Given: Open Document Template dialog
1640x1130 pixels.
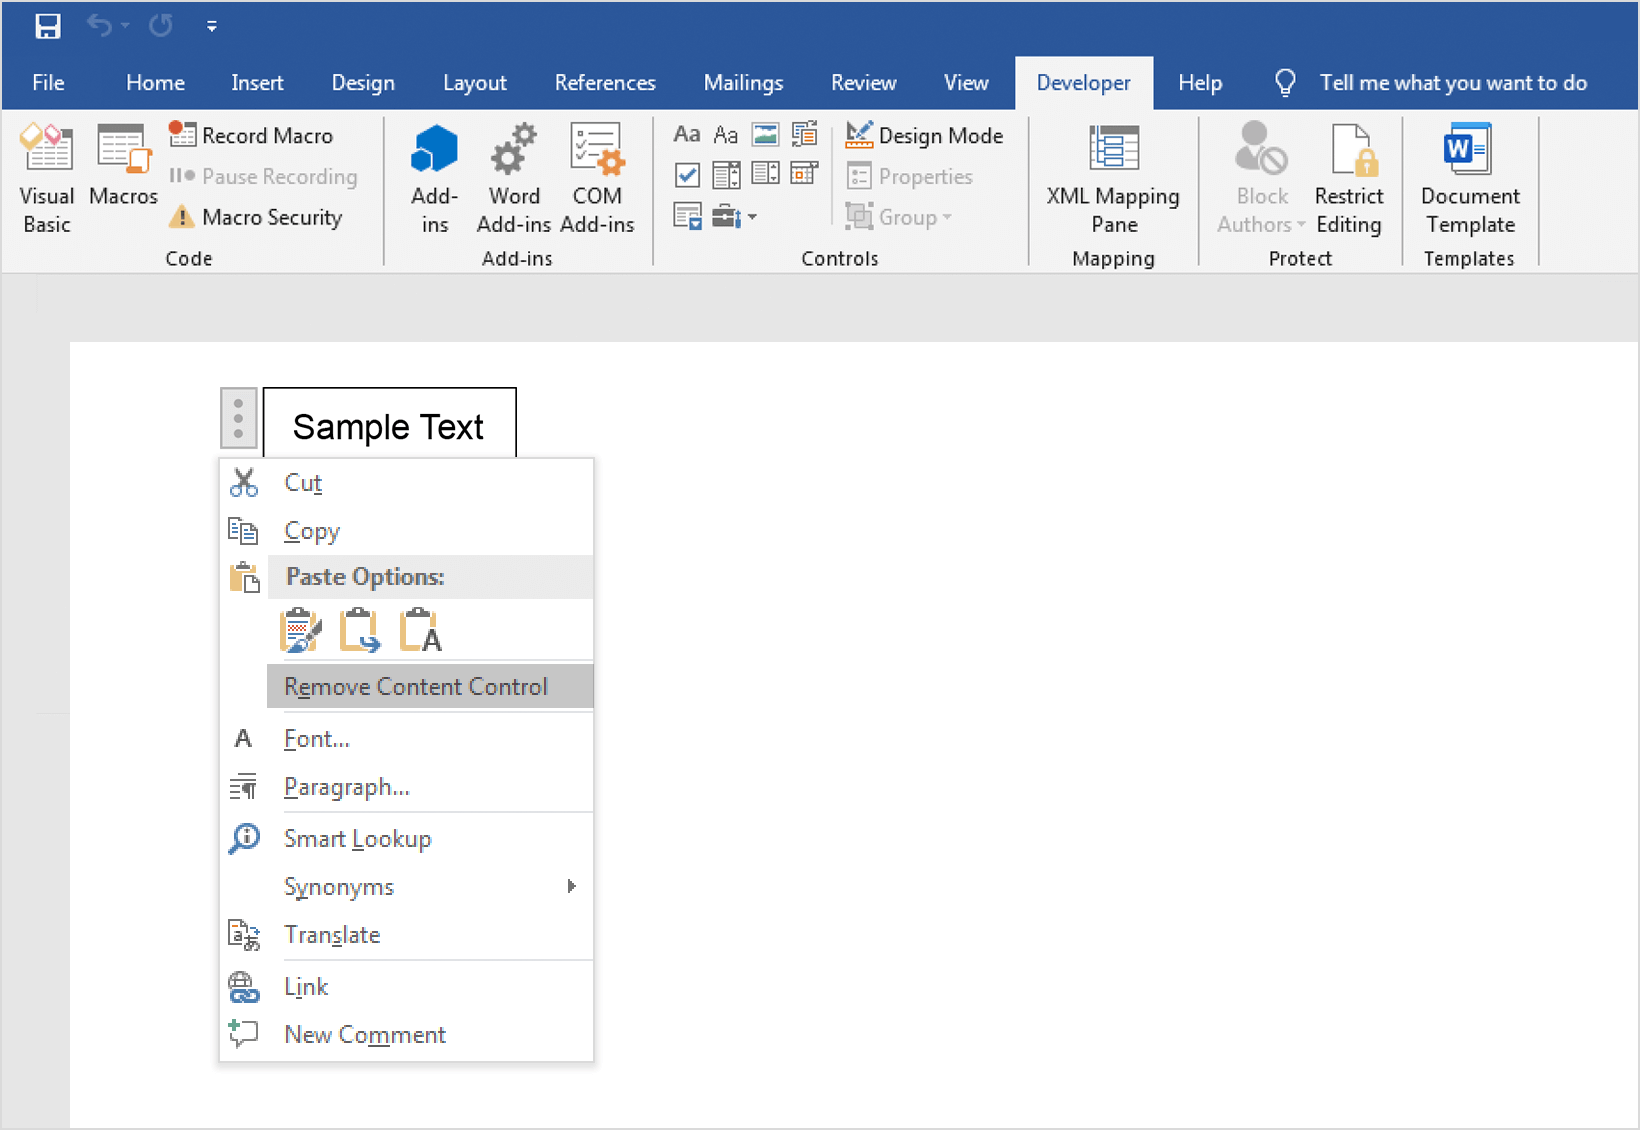Looking at the screenshot, I should click(1470, 180).
